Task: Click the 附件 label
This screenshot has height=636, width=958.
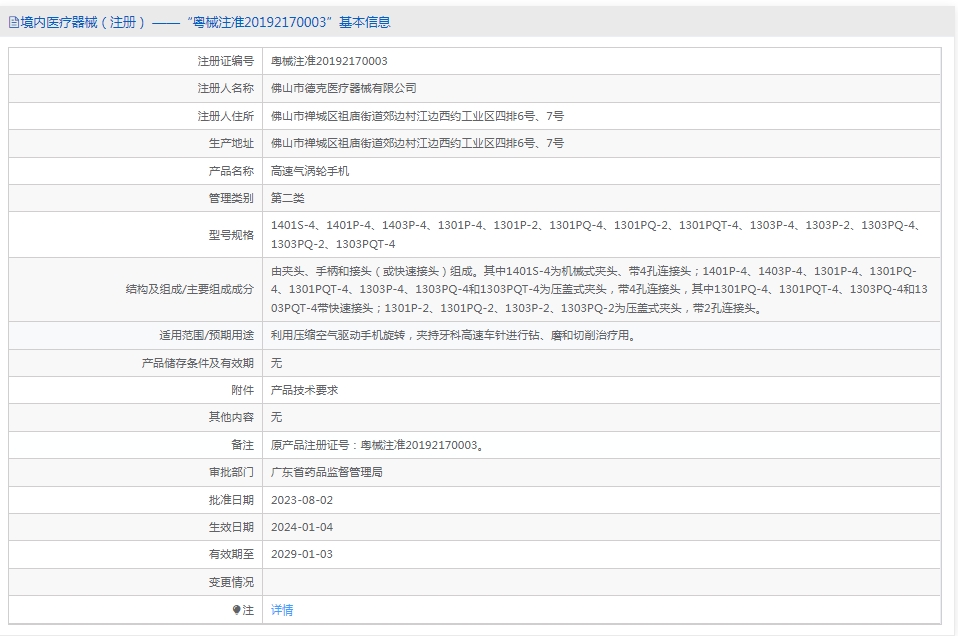Action: coord(243,390)
